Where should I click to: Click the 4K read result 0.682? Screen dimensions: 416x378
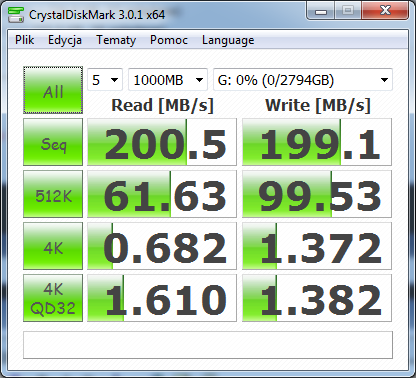pyautogui.click(x=162, y=246)
